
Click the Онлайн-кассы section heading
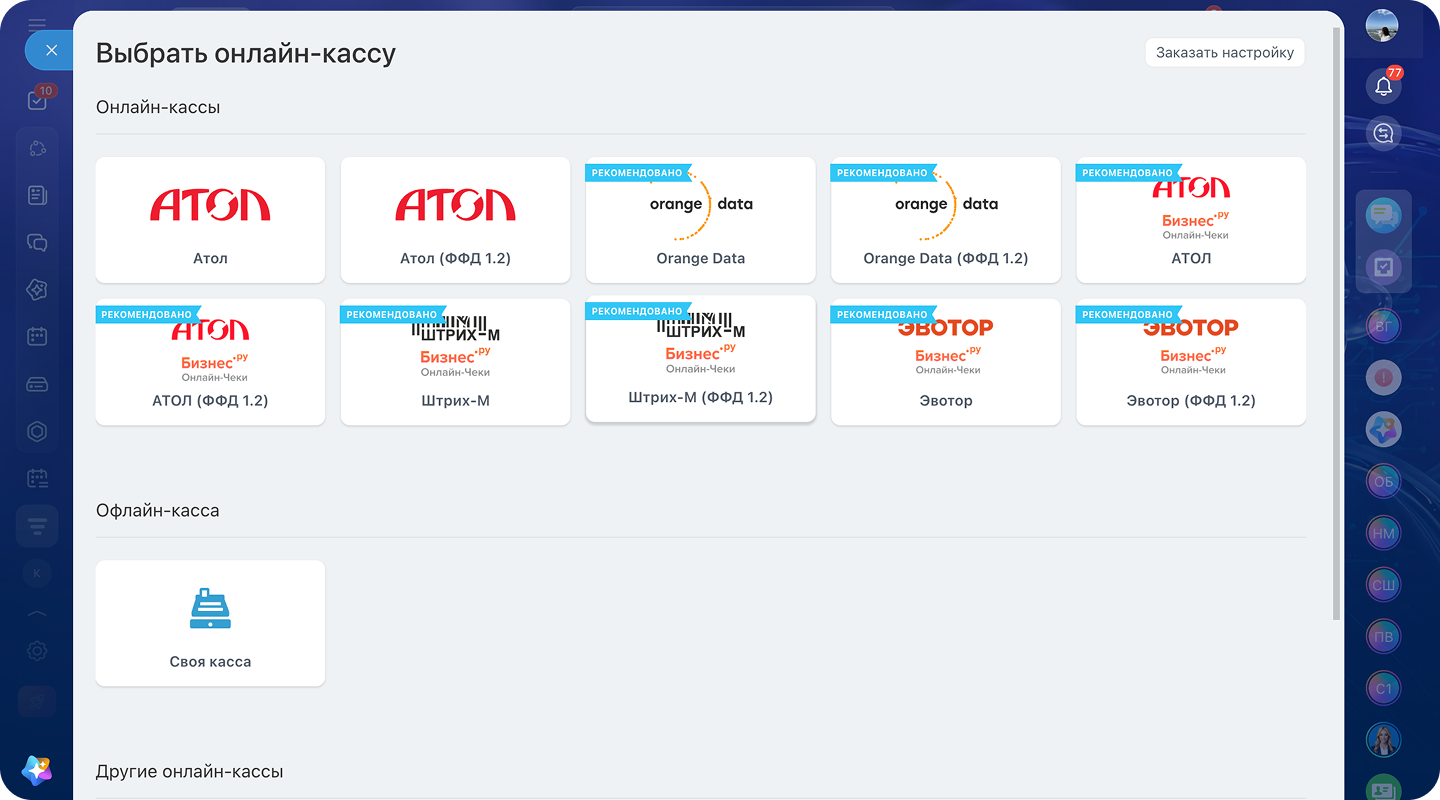(x=158, y=107)
